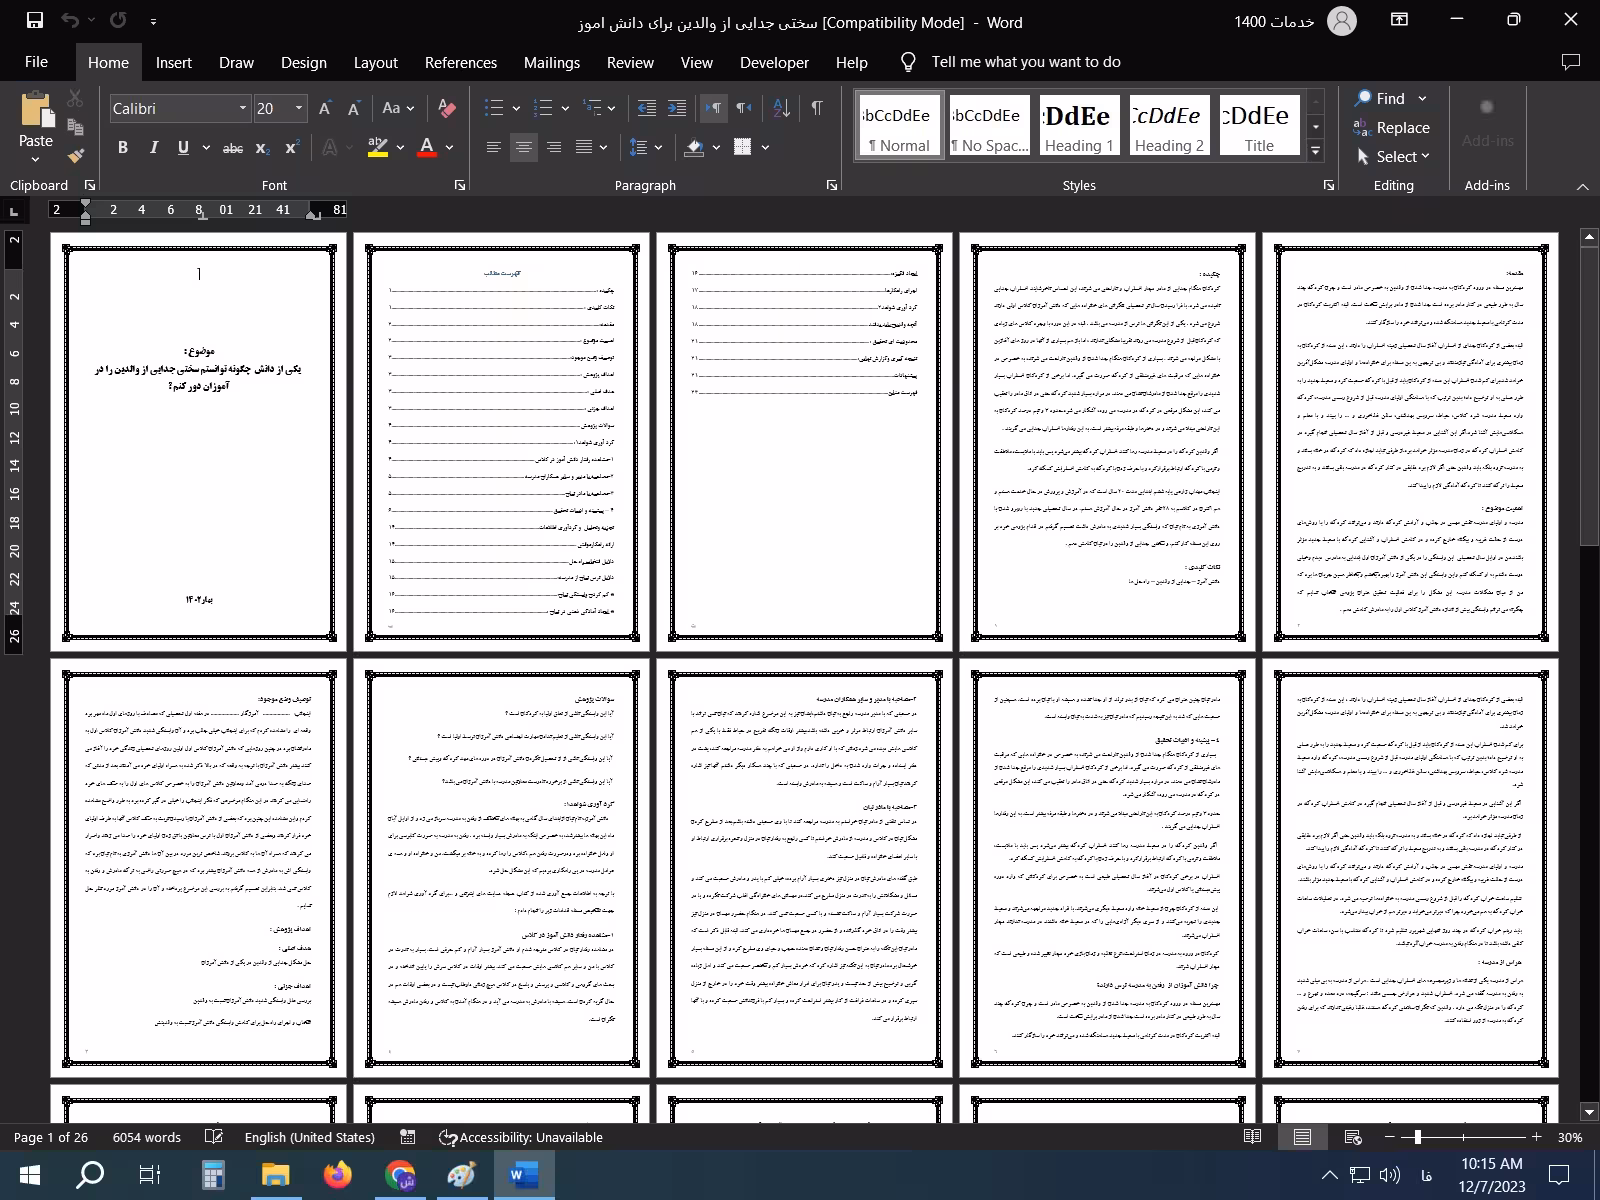Image resolution: width=1600 pixels, height=1200 pixels.
Task: Apply the Heading 1 style
Action: (x=1079, y=126)
